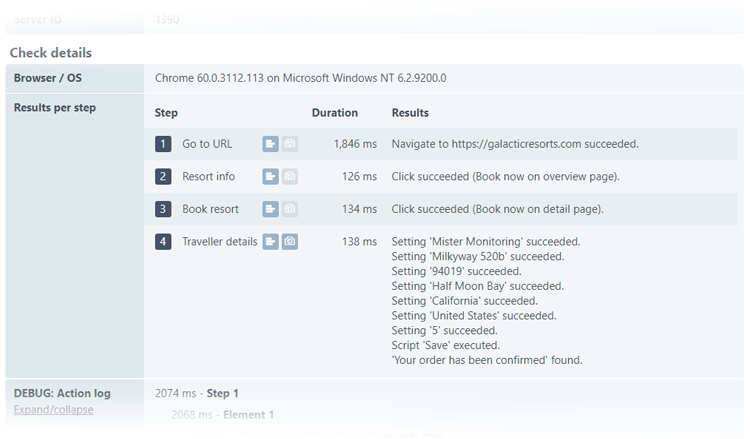
Task: View screenshot camera icon for Traveller details step
Action: pos(289,241)
